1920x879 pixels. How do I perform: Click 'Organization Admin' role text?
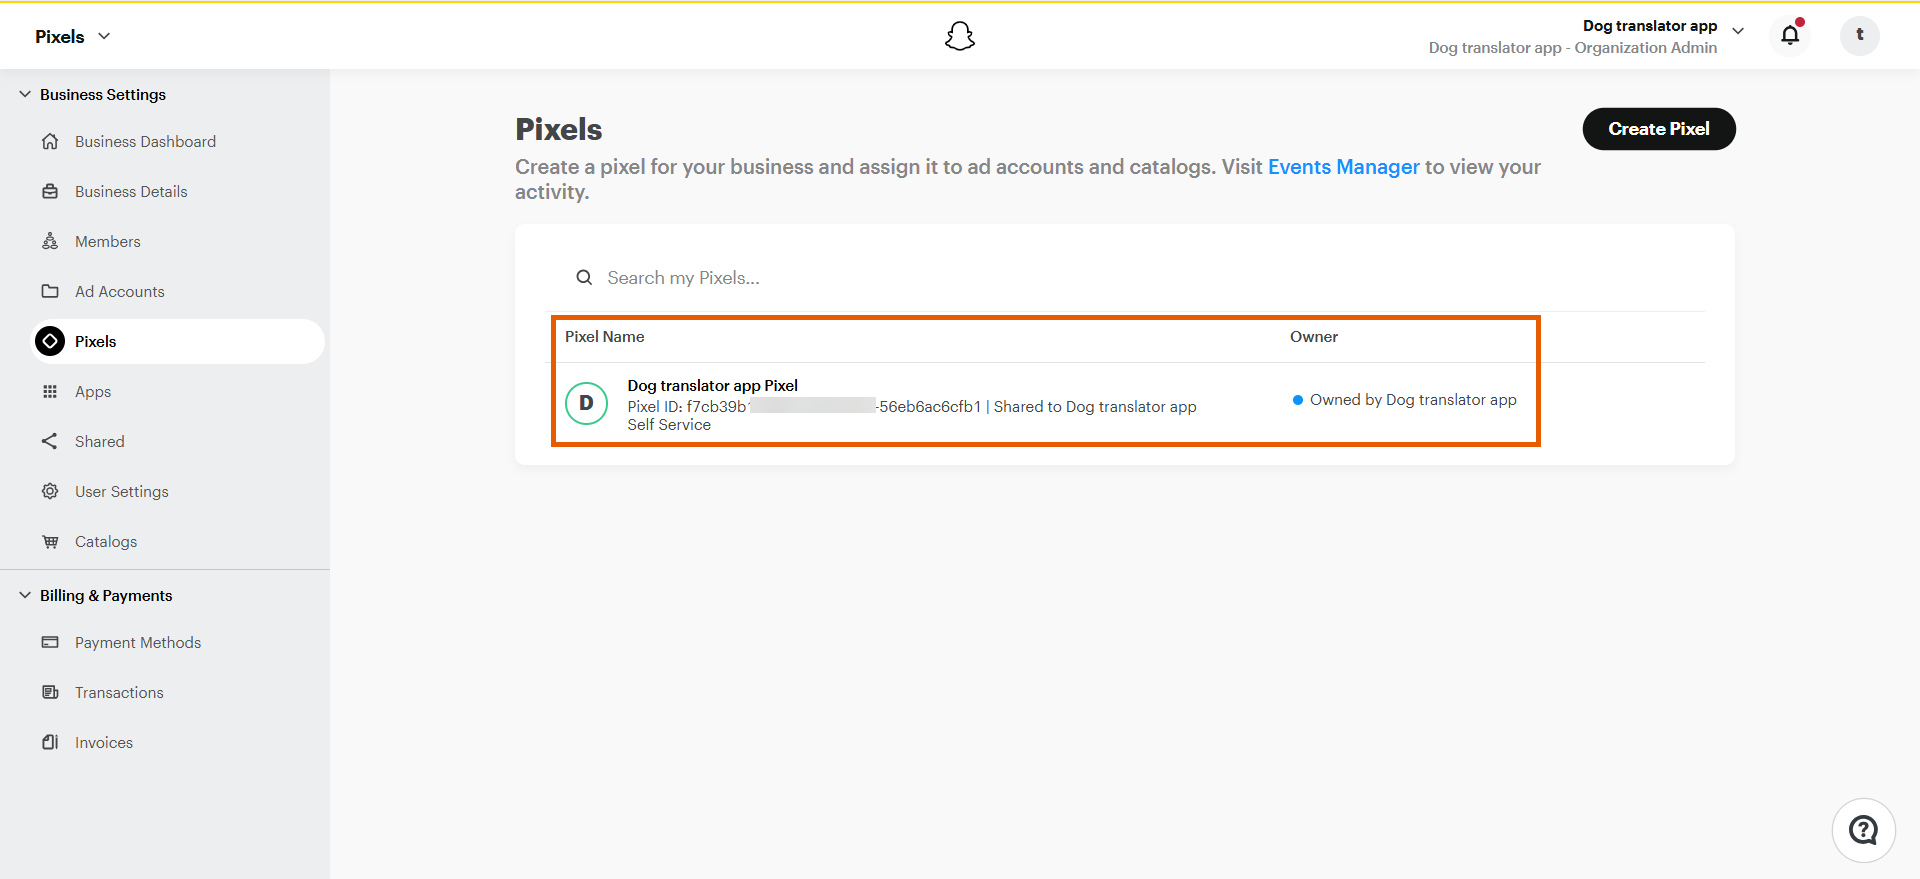(1646, 48)
